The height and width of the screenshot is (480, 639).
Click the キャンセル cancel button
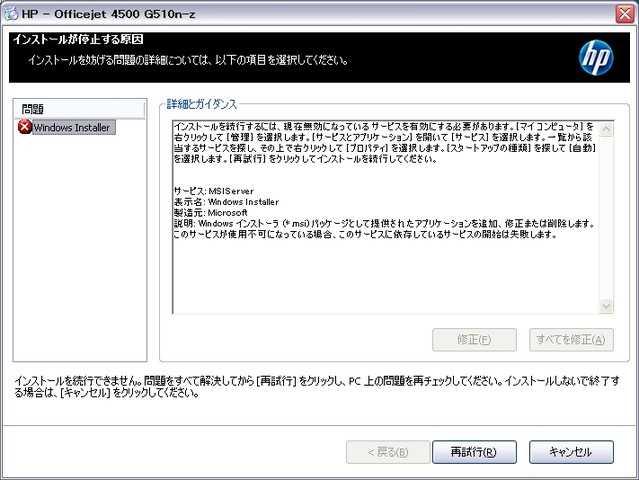coord(571,452)
